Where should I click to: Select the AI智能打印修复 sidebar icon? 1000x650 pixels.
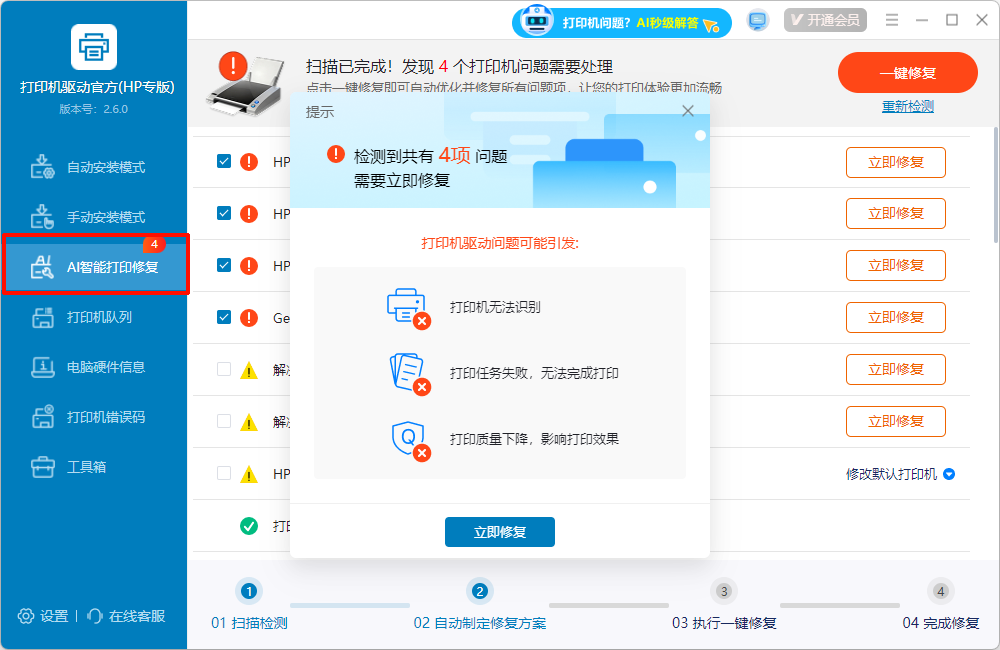42,265
